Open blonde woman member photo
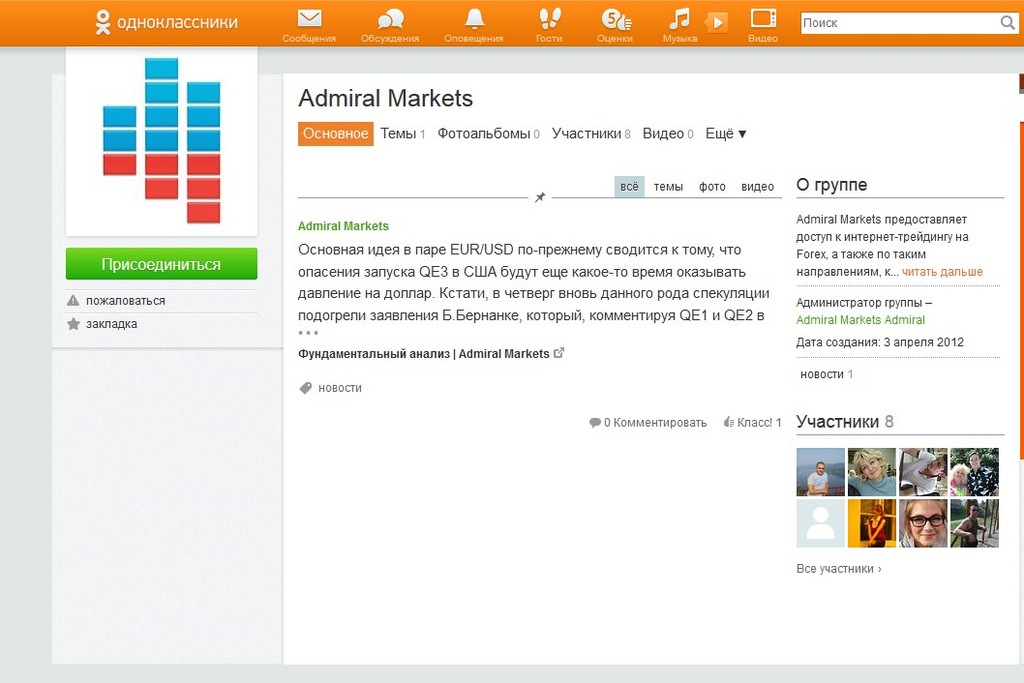The height and width of the screenshot is (683, 1024). pos(872,472)
